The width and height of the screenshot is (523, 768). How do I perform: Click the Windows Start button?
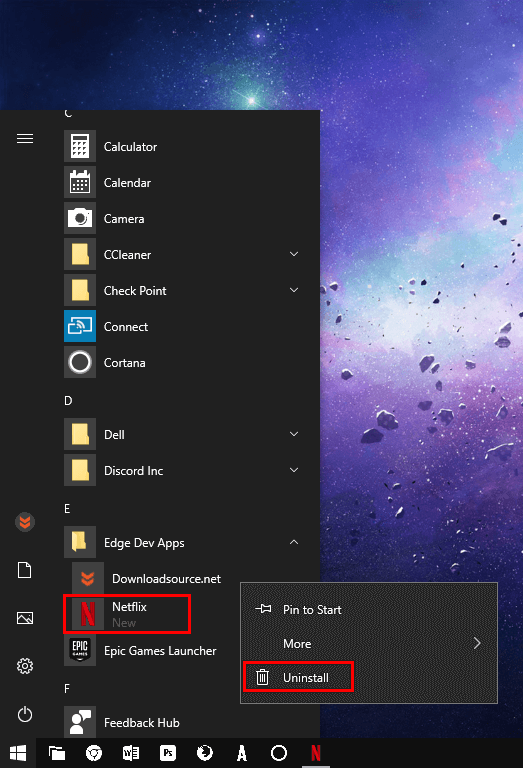(18, 753)
